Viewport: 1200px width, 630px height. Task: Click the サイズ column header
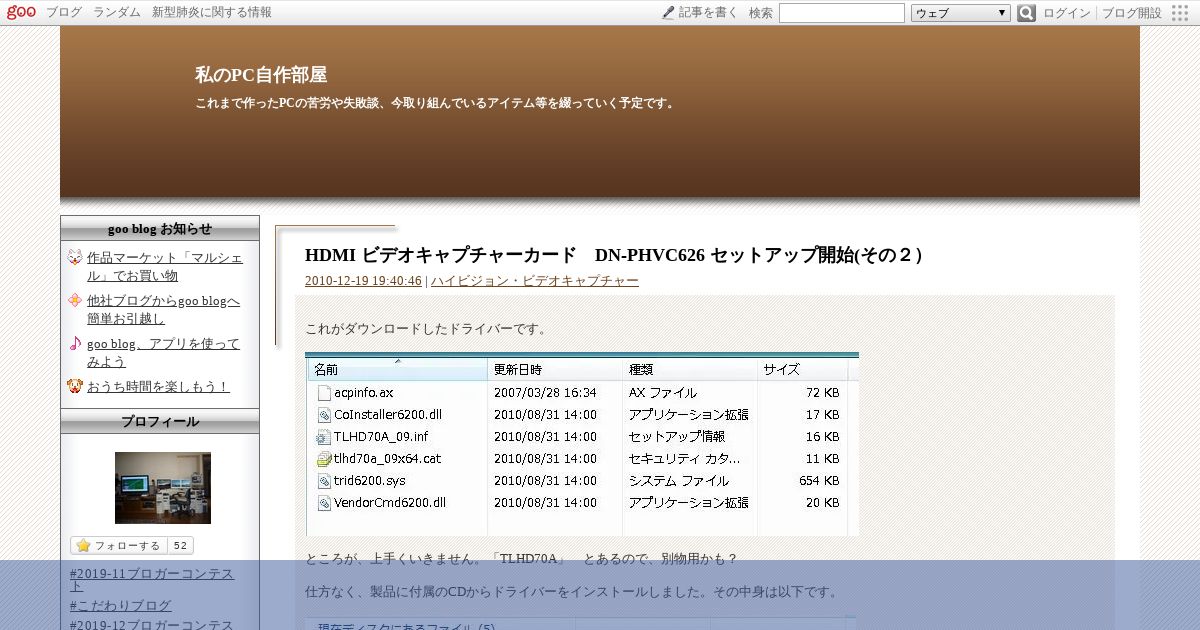tap(803, 369)
